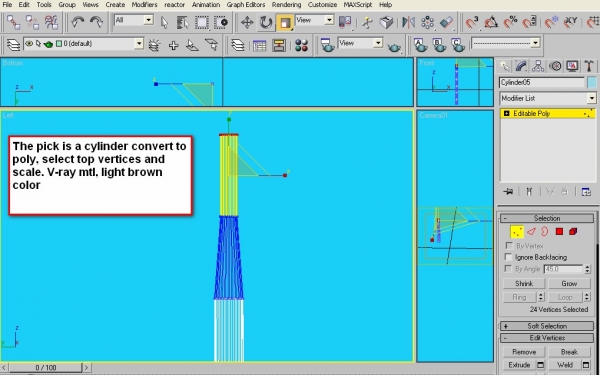Image resolution: width=600 pixels, height=375 pixels.
Task: Choose Rectangular Selection Region tool
Action: [202, 23]
